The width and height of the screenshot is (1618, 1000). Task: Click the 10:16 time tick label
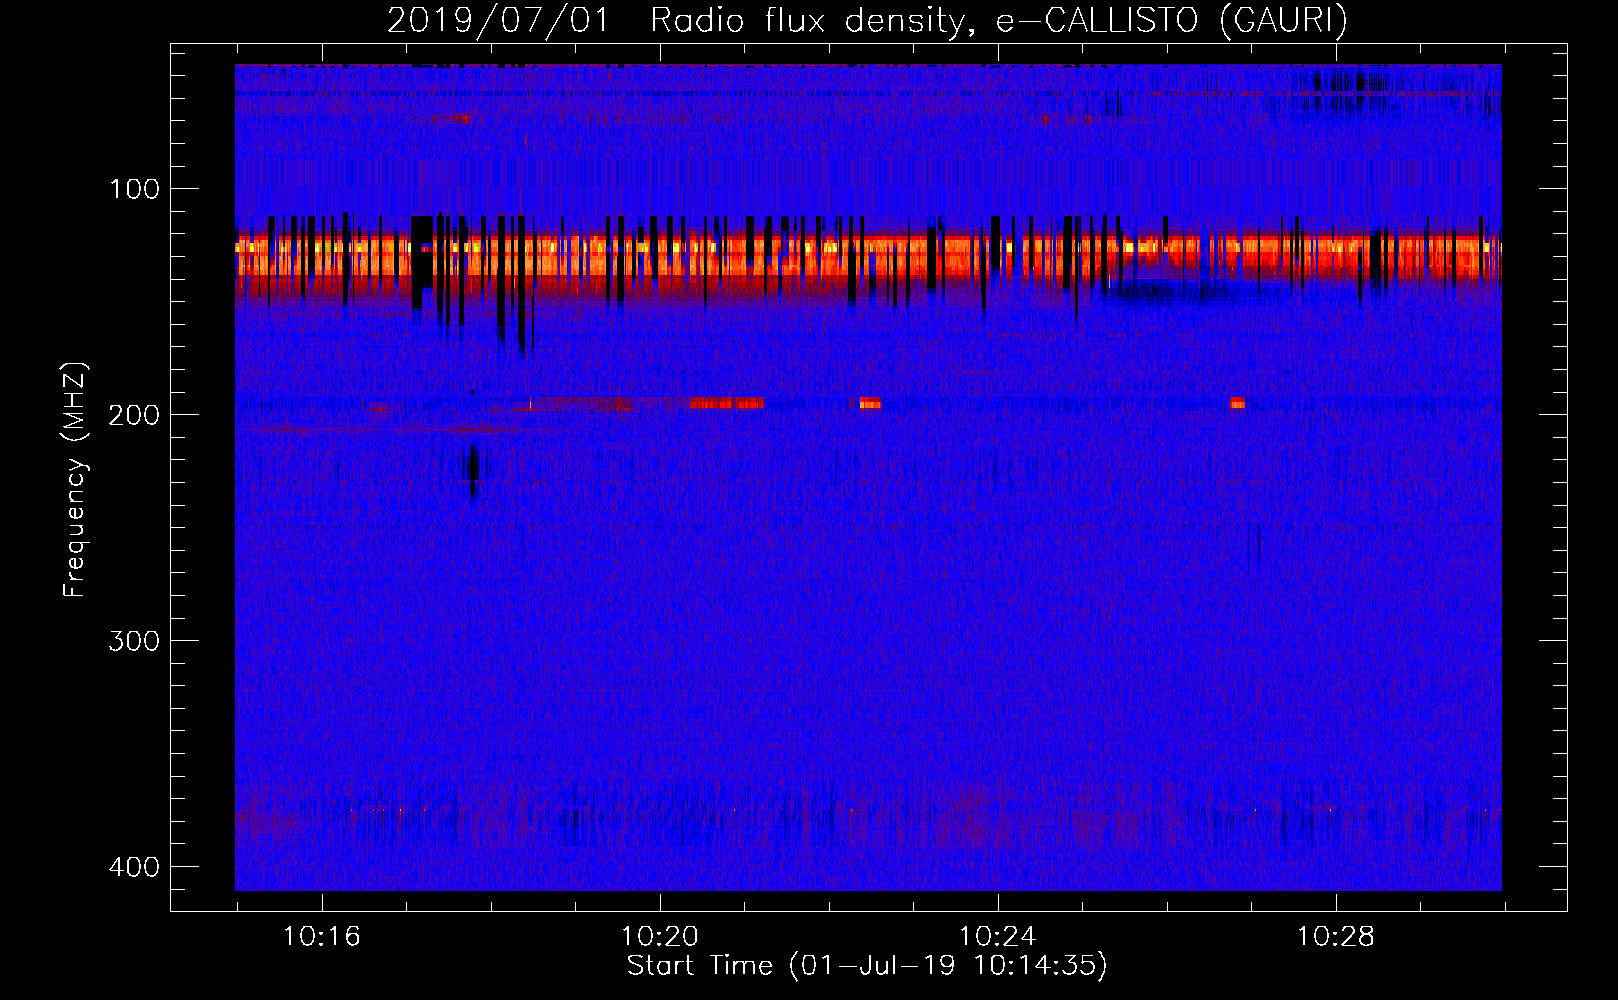pyautogui.click(x=321, y=937)
